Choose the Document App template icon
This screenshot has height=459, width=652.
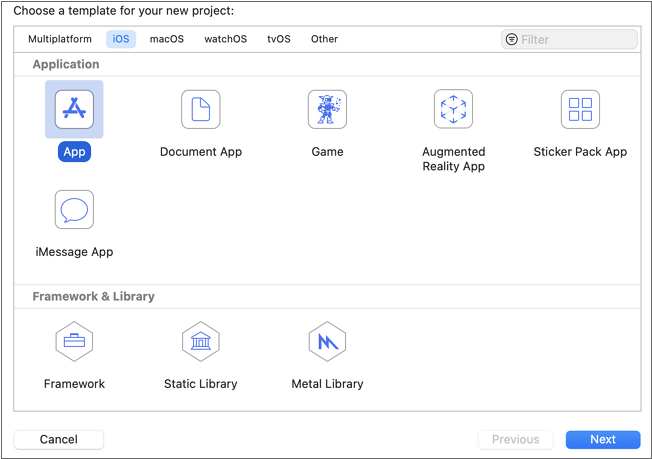(201, 110)
